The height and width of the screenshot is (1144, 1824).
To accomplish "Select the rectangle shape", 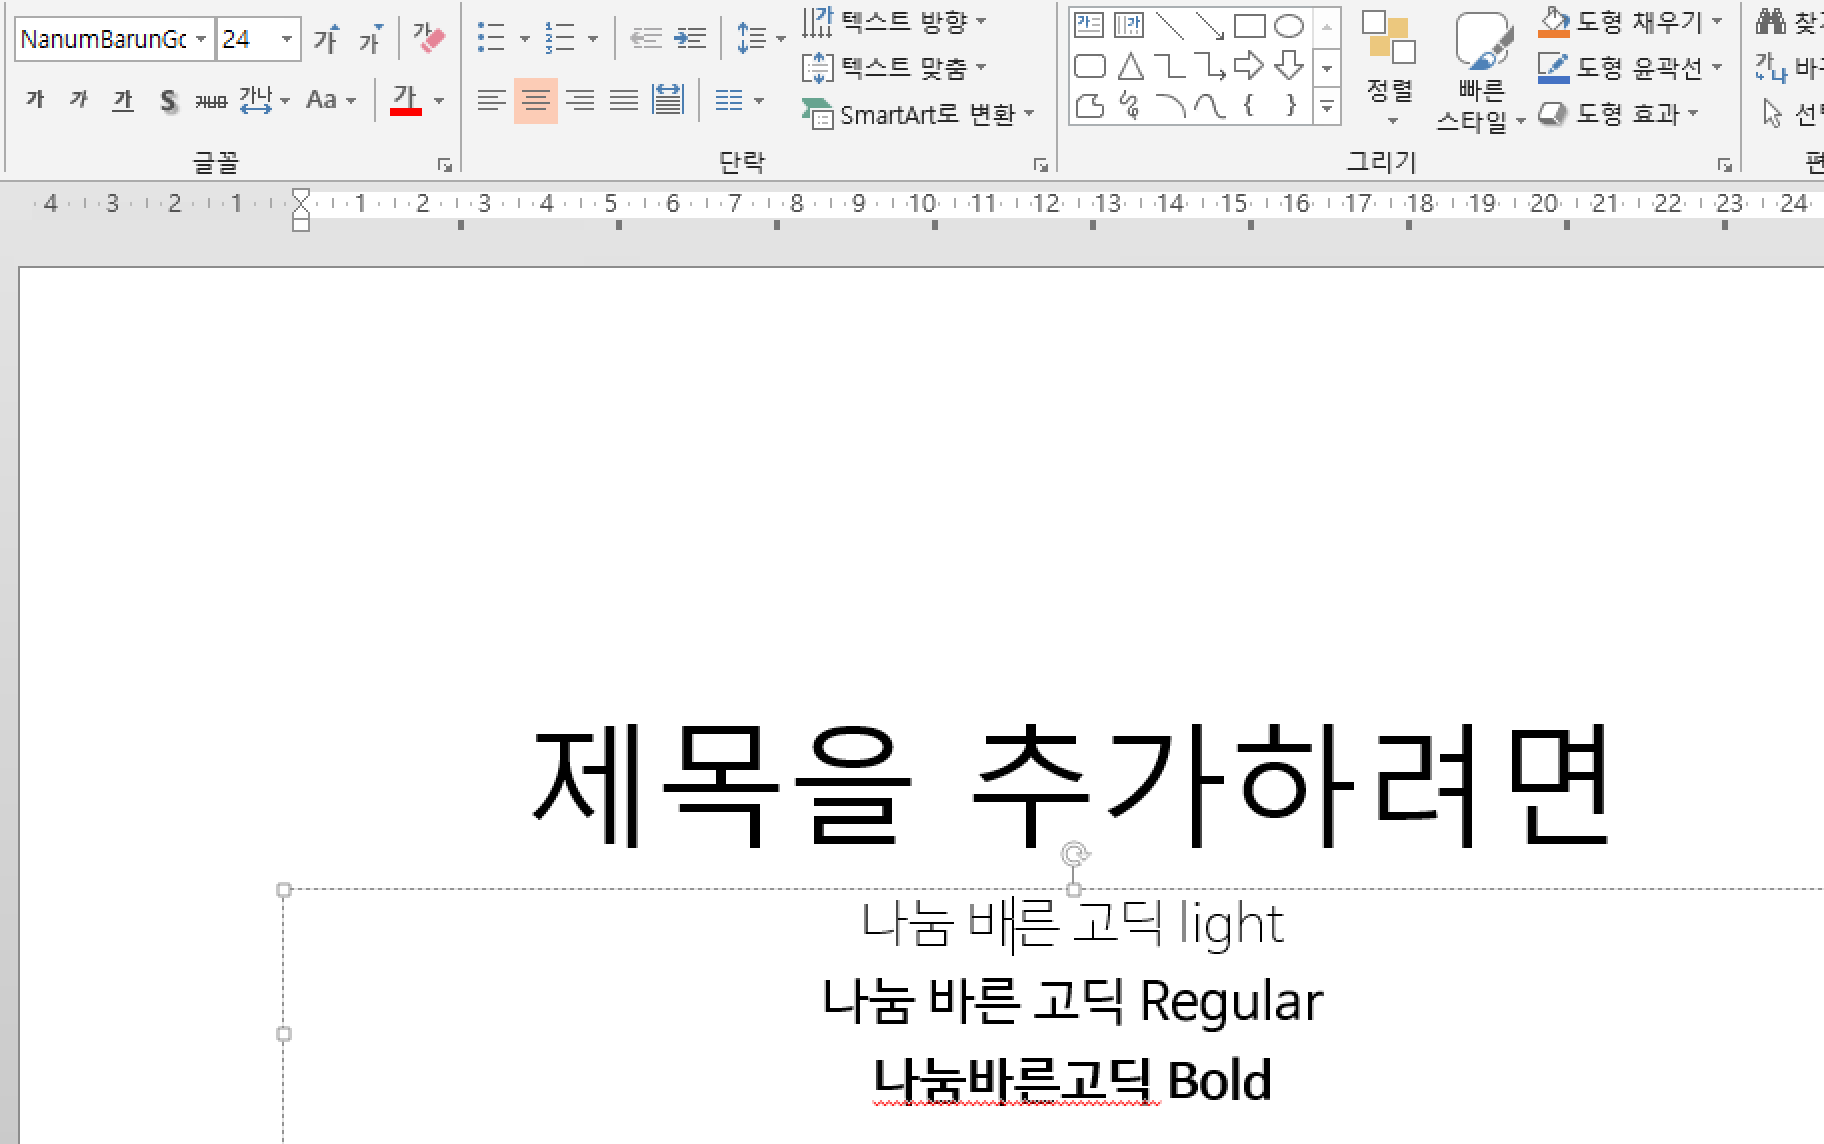I will click(x=1249, y=25).
